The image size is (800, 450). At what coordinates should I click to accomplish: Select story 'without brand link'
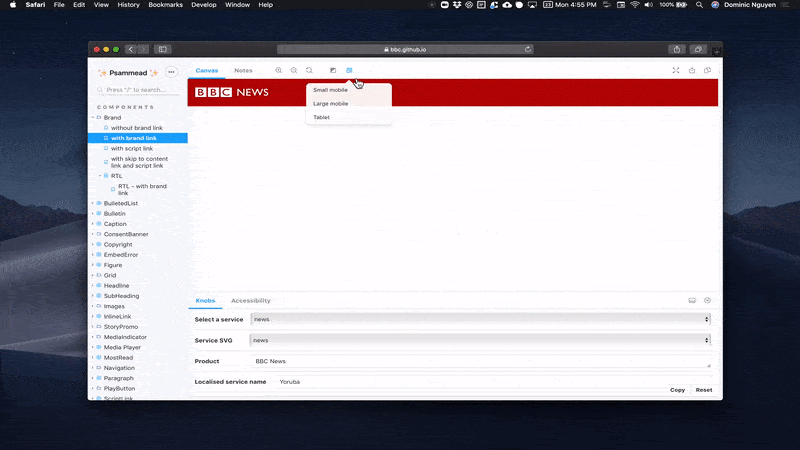tap(137, 128)
